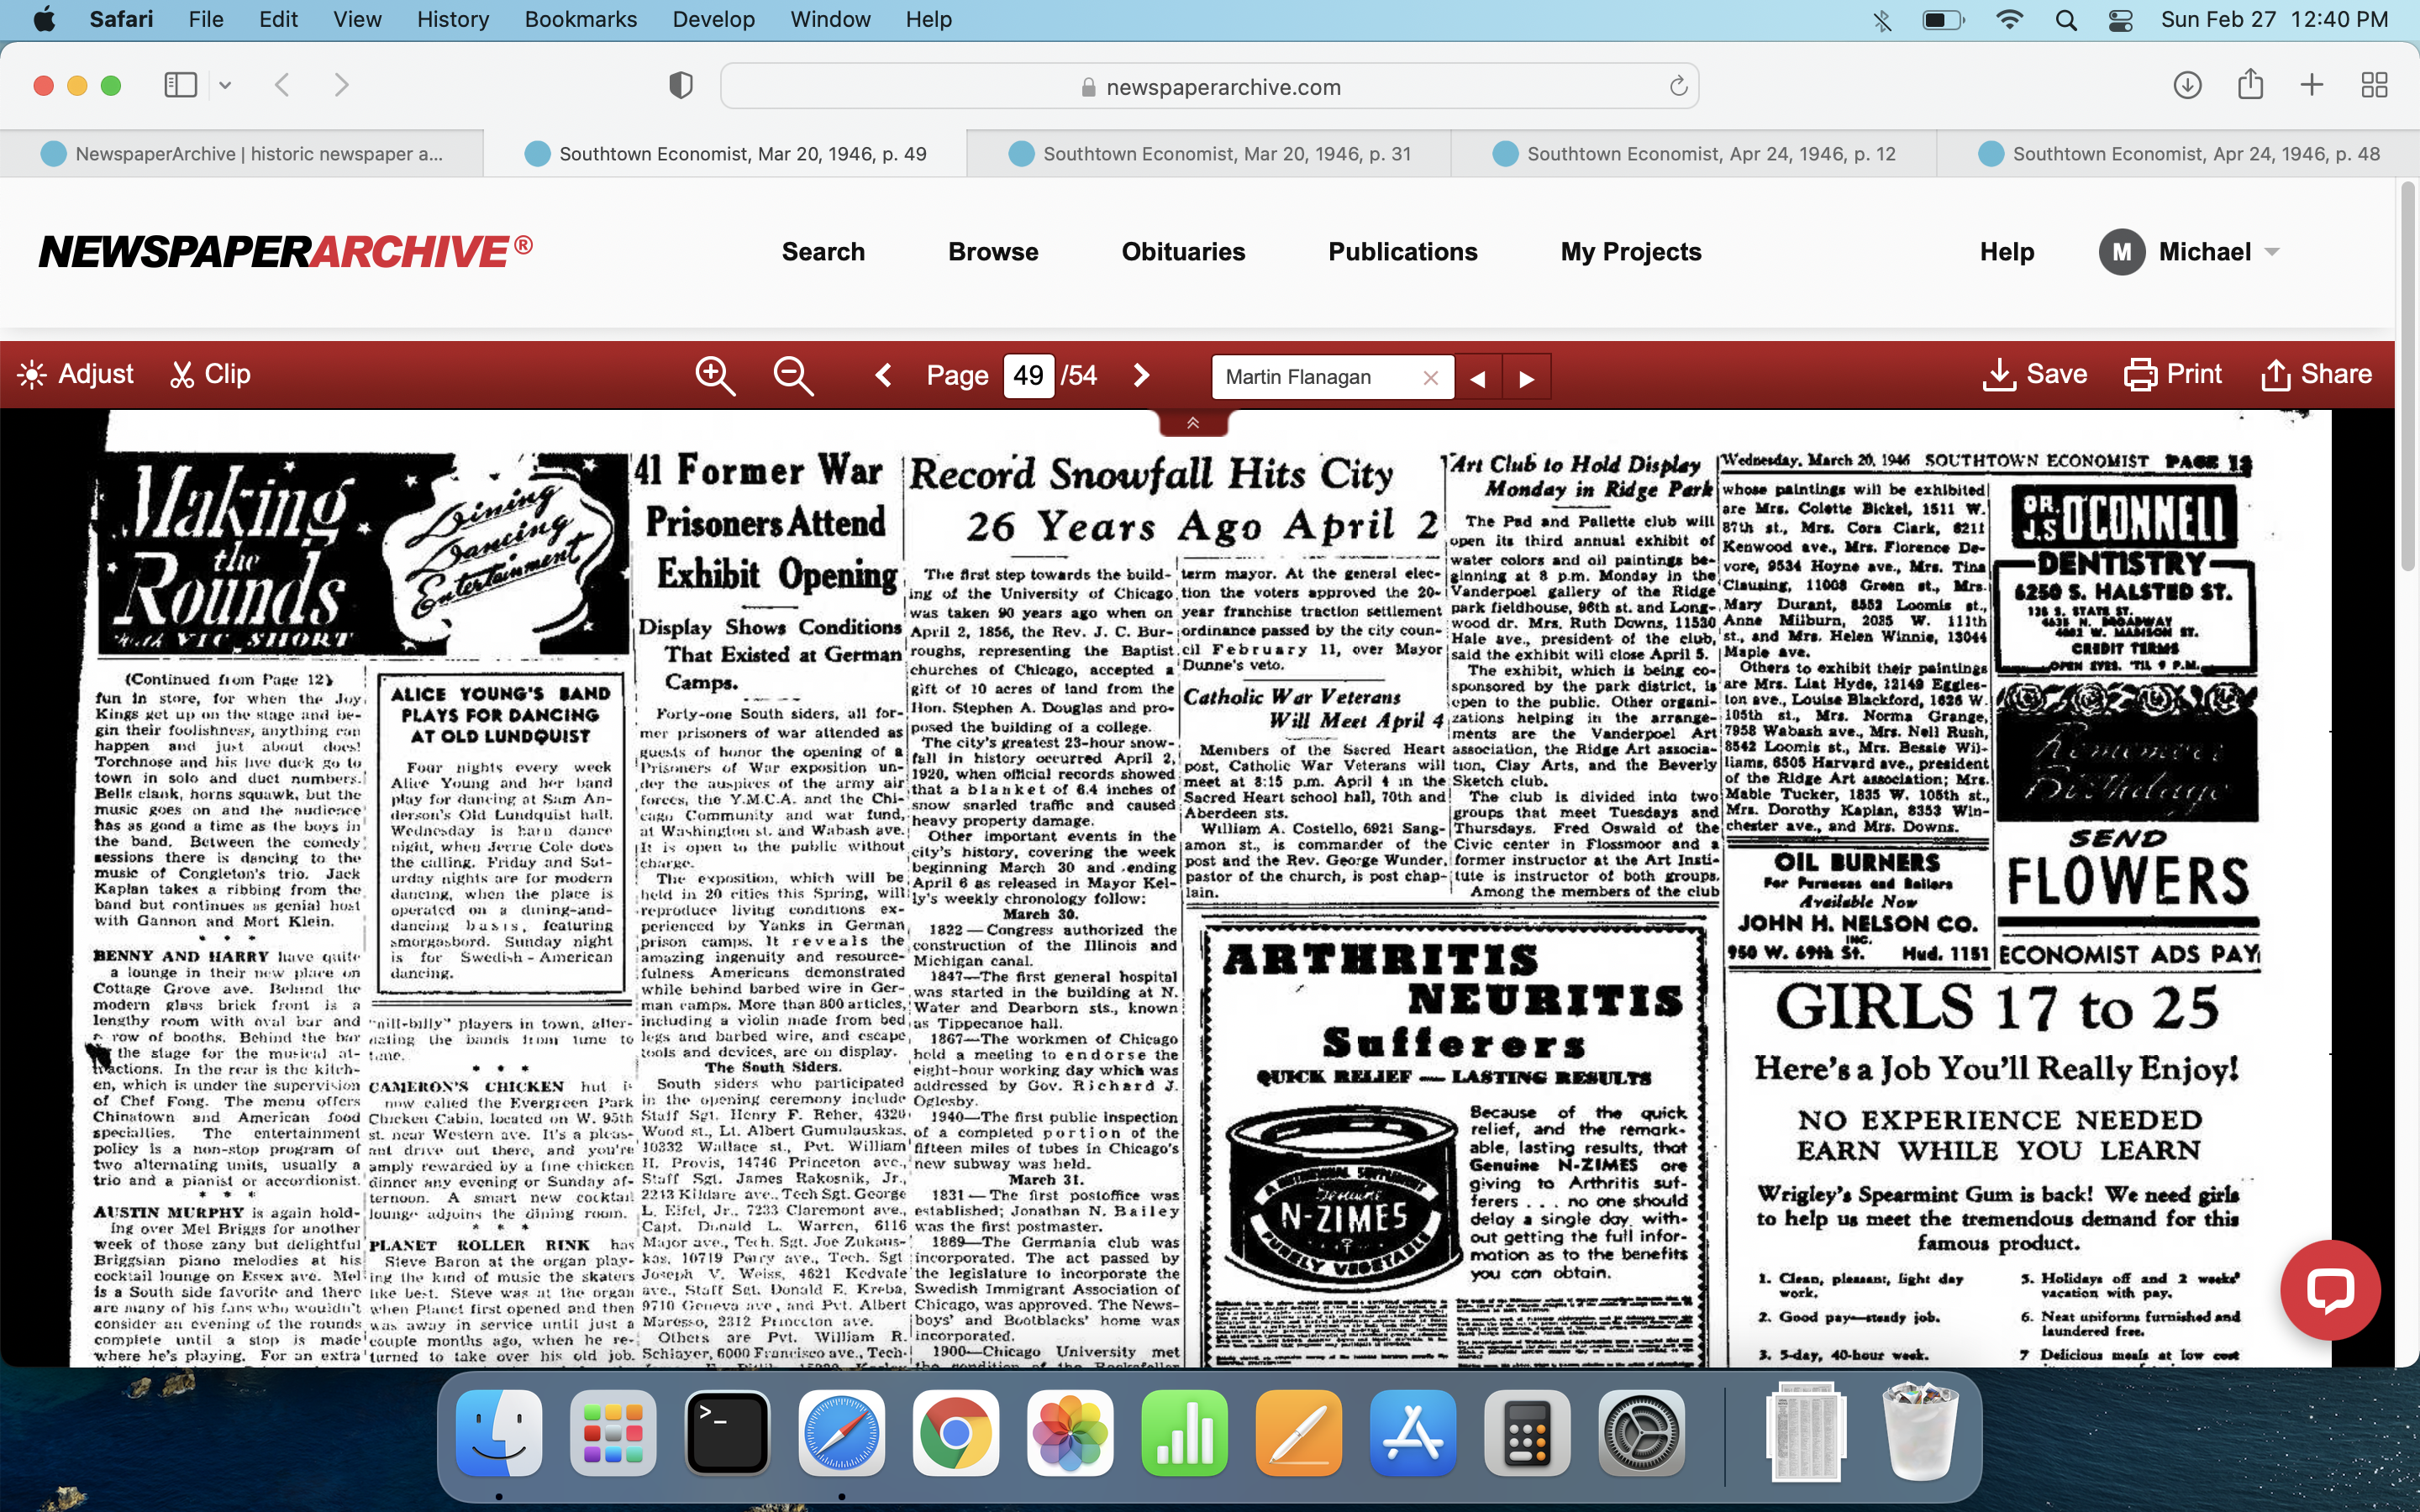Click the page number field
This screenshot has width=2420, height=1512.
click(1028, 376)
